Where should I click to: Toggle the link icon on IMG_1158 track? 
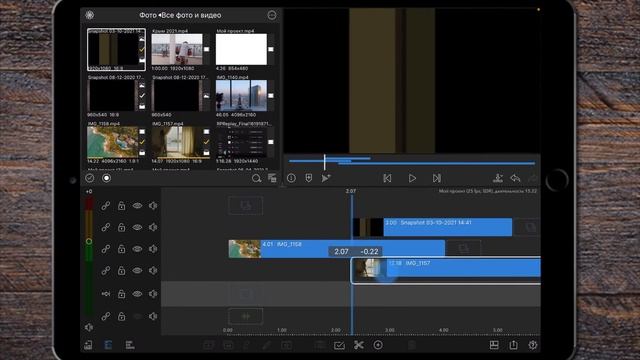tap(106, 249)
